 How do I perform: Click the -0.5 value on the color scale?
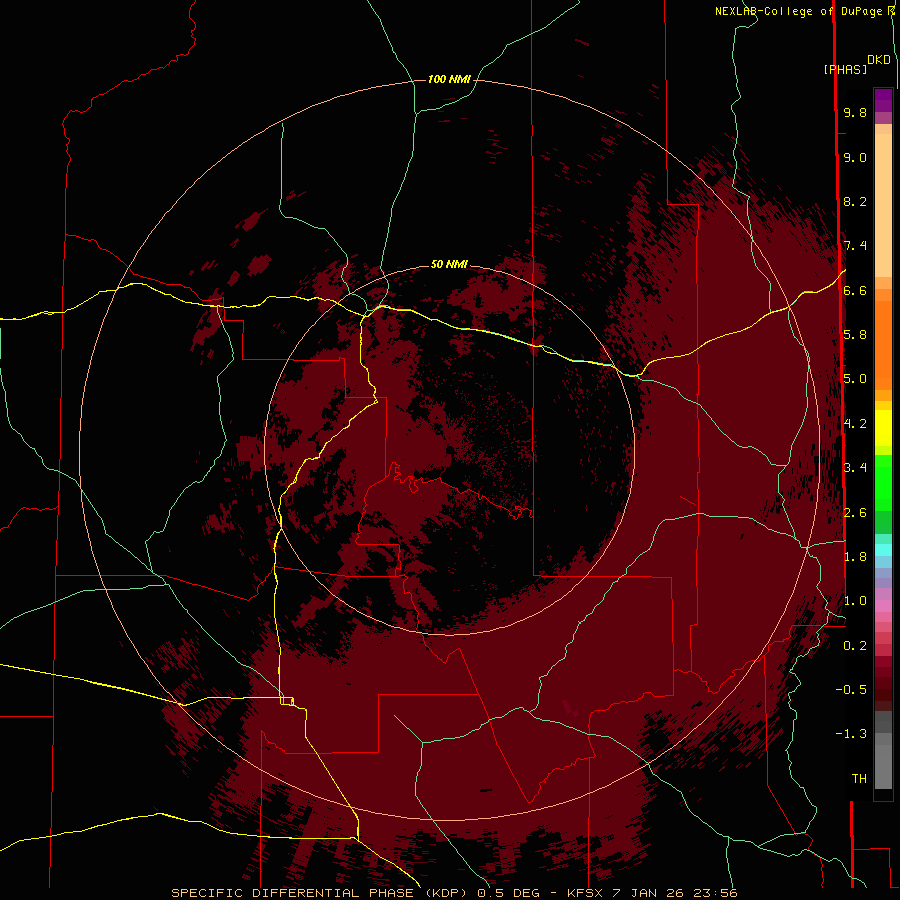(851, 689)
